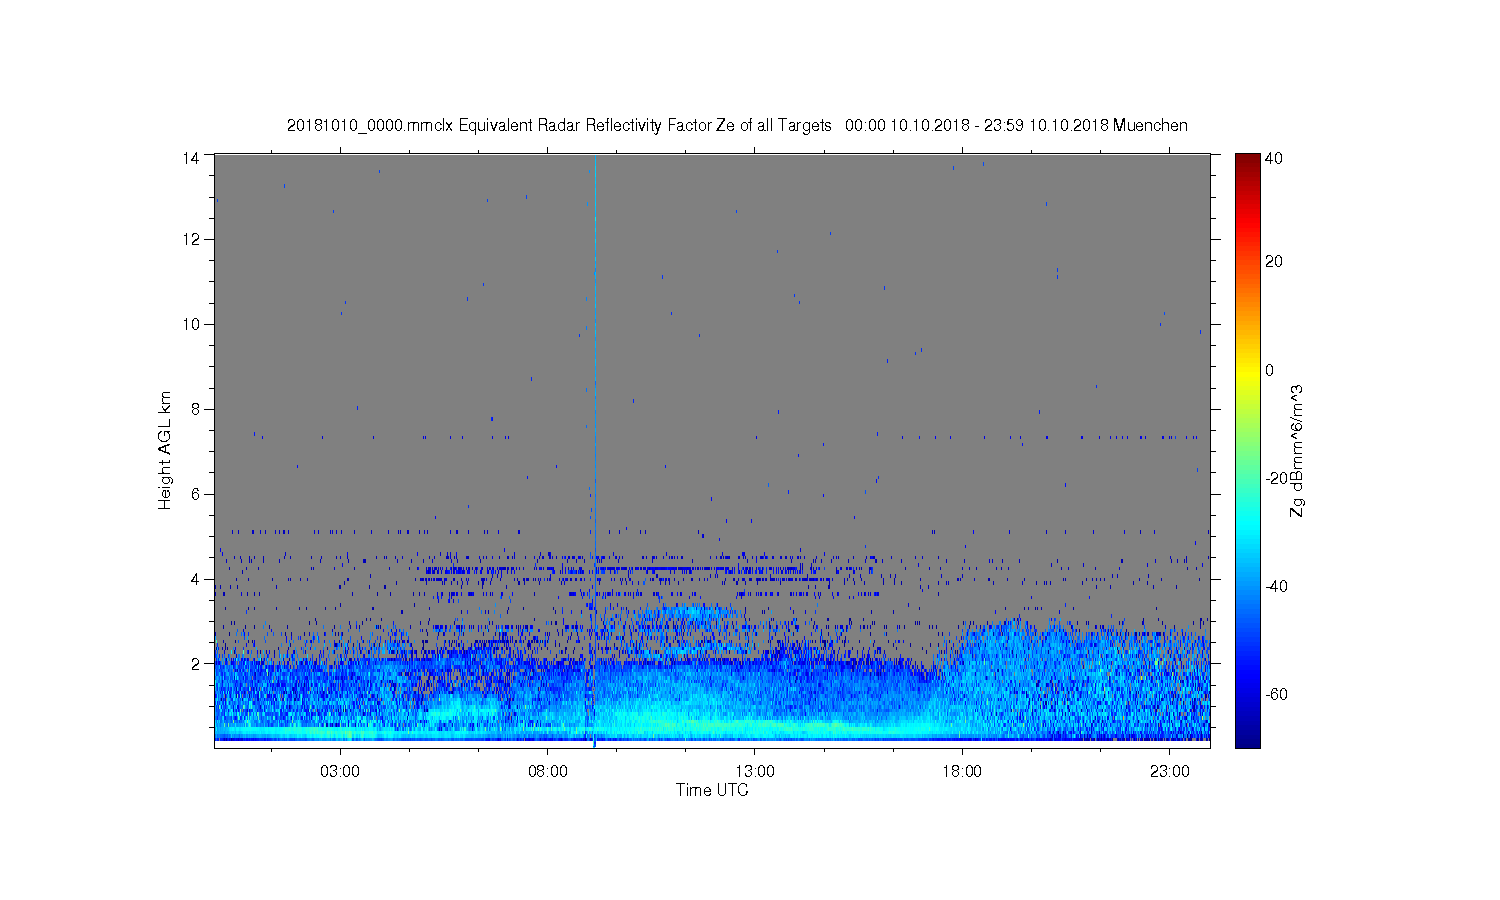Click the 08:00 time tick label
Viewport: 1500px width, 900px height.
(x=548, y=772)
